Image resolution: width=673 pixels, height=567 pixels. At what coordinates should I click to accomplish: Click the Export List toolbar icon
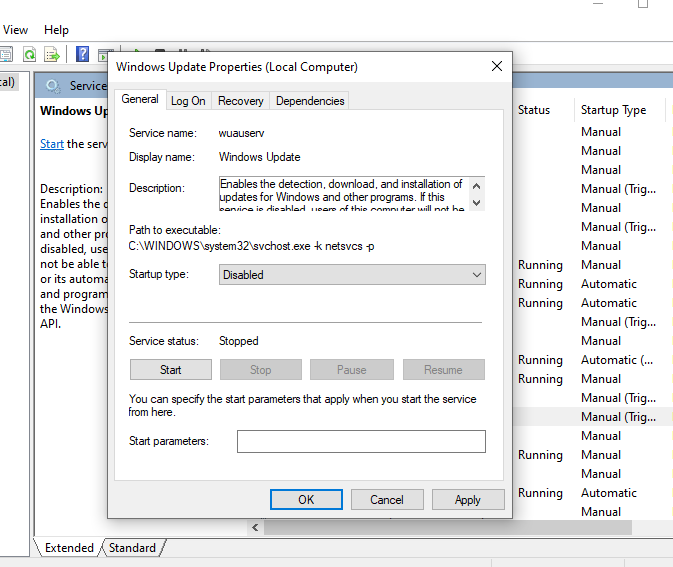click(52, 55)
